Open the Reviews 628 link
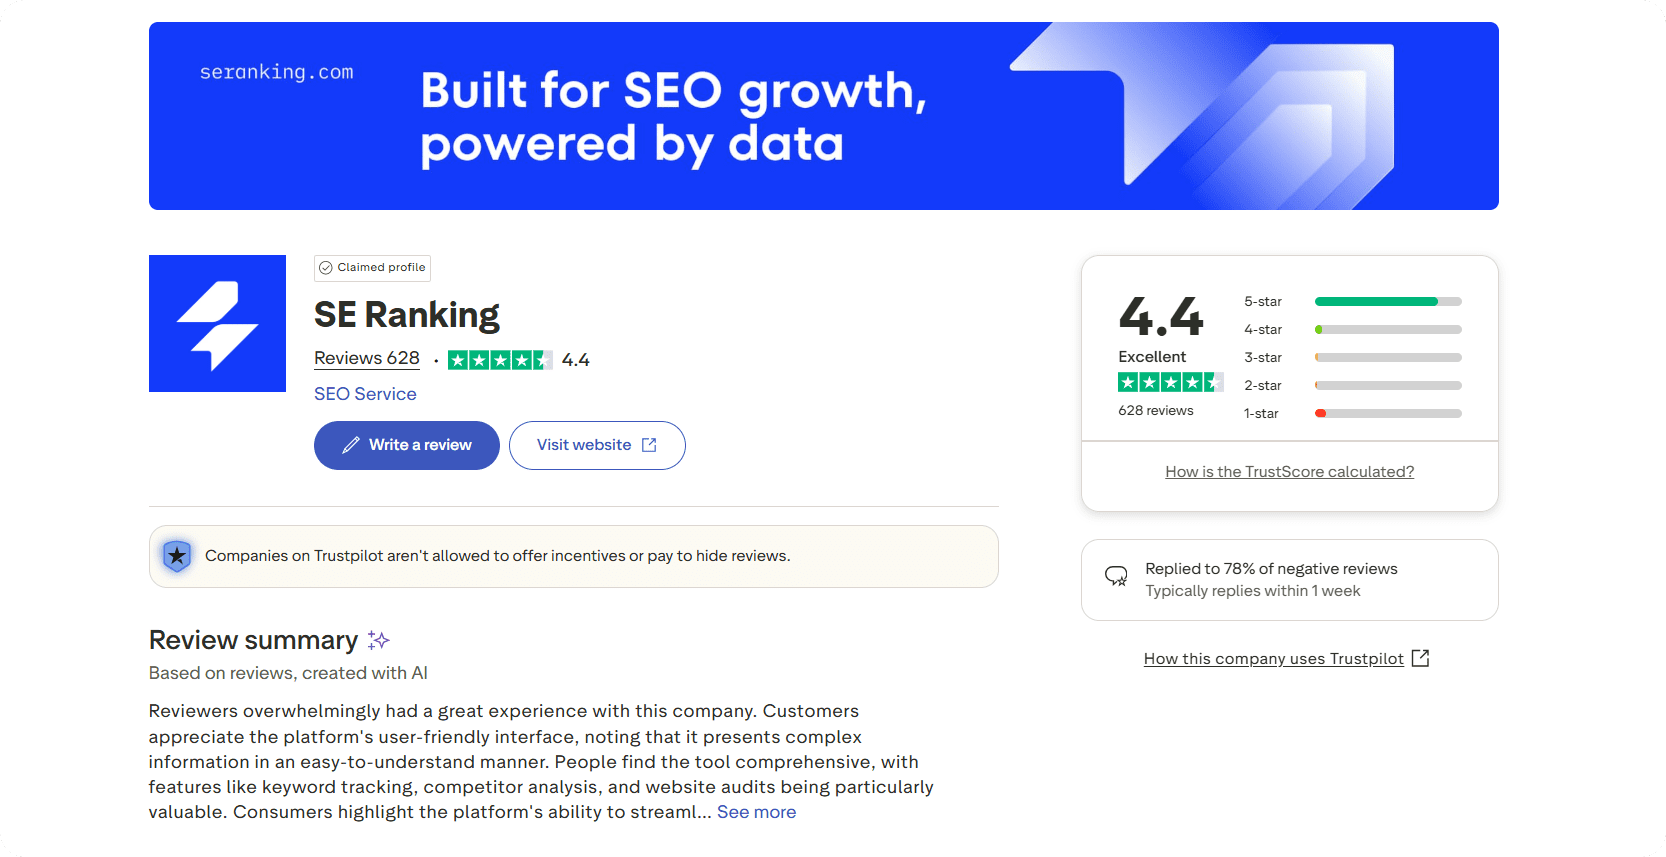The height and width of the screenshot is (857, 1666). pos(367,358)
